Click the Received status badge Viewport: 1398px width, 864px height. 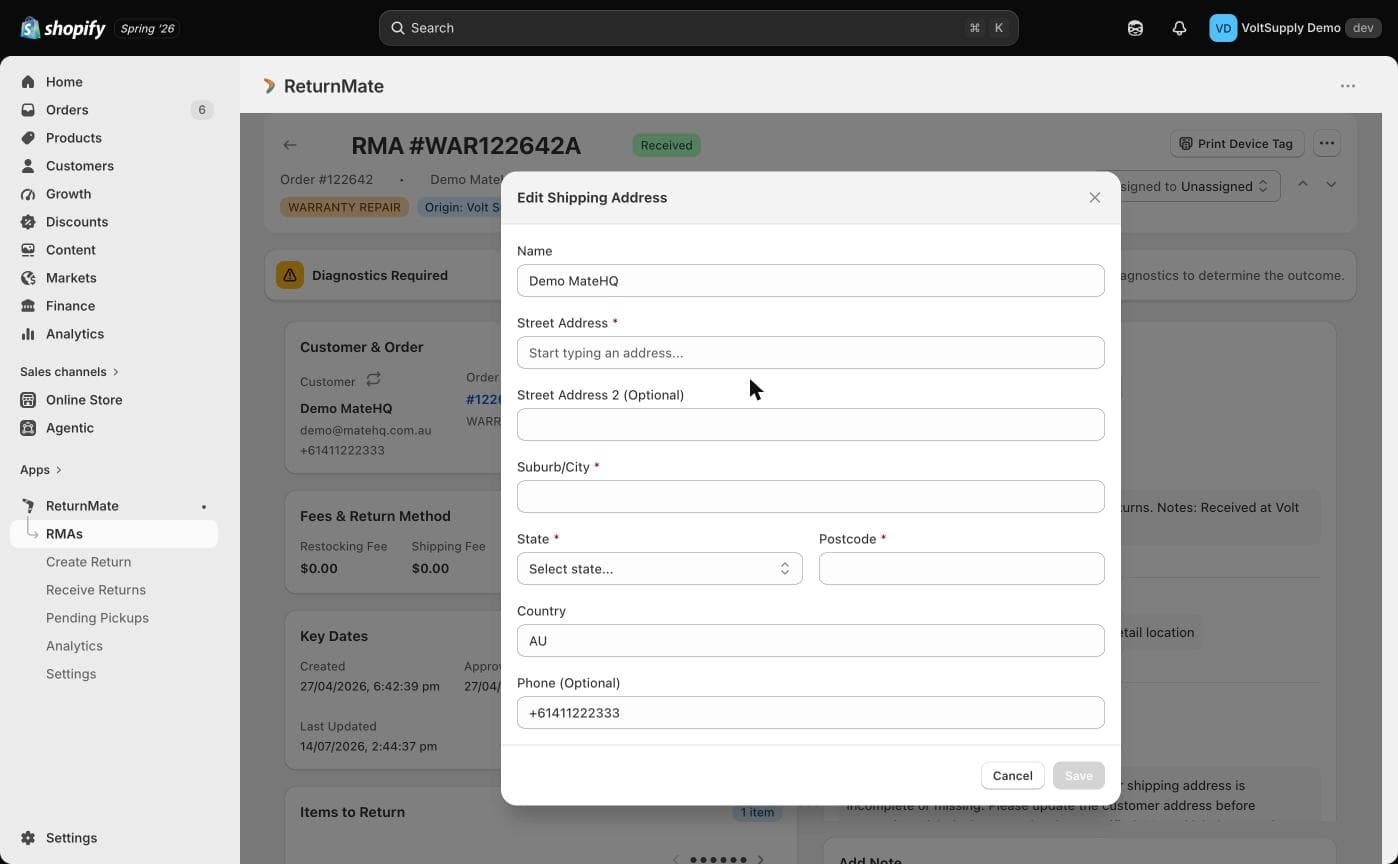coord(666,145)
